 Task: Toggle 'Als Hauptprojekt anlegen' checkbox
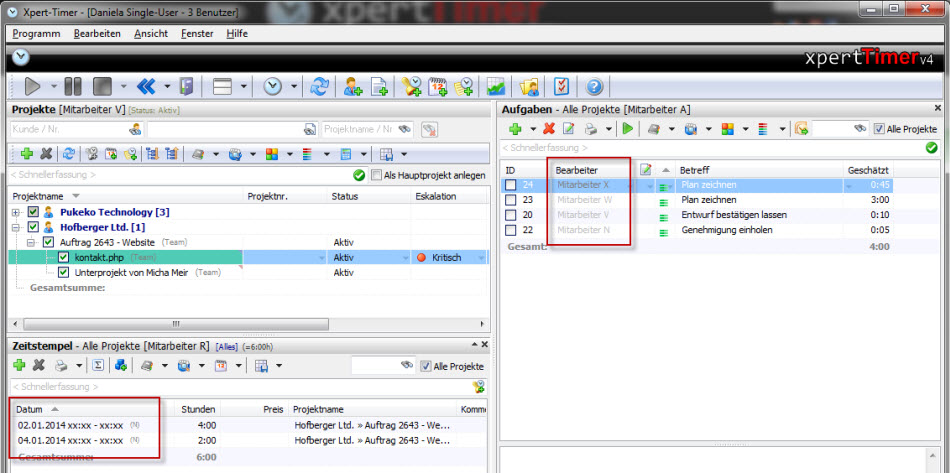click(x=376, y=175)
